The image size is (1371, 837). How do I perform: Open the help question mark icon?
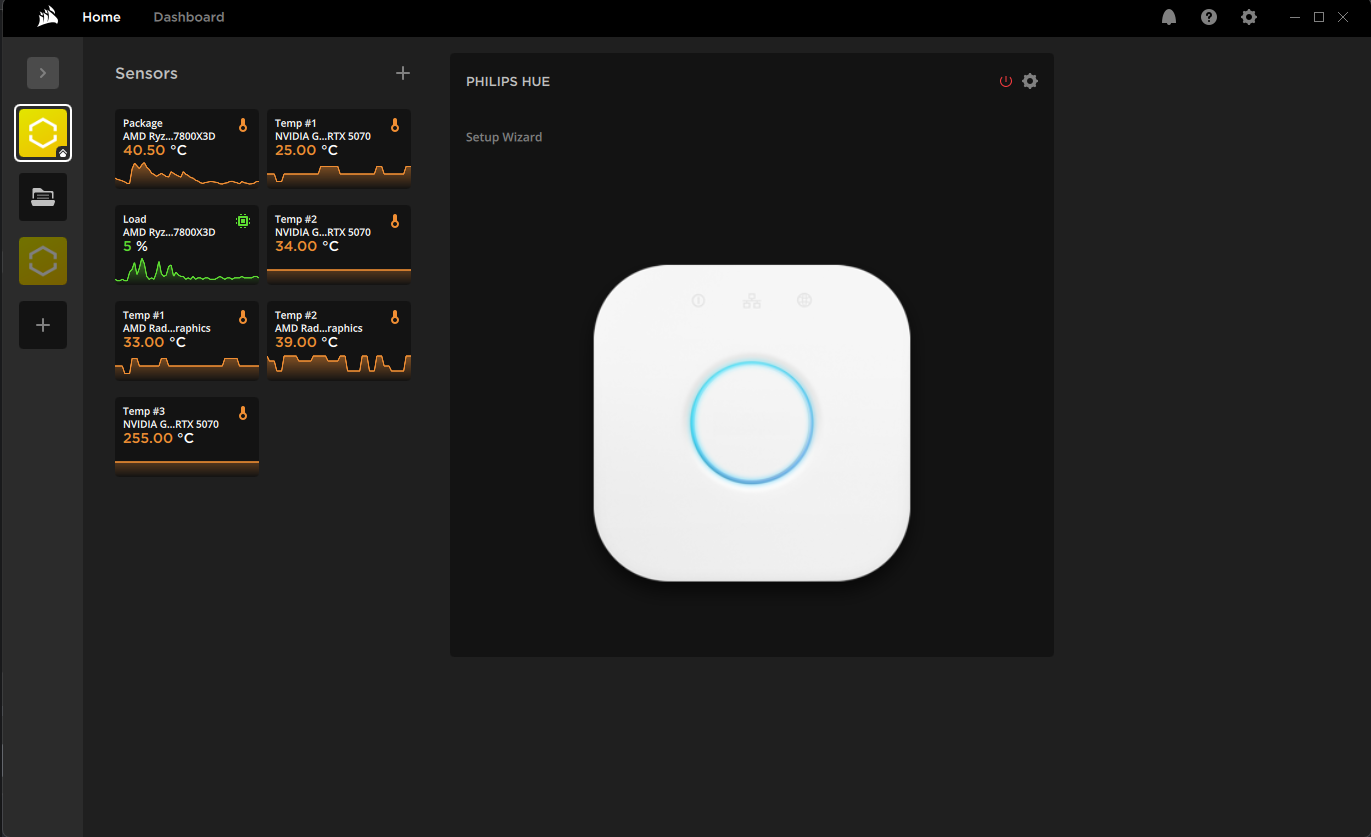click(1209, 17)
